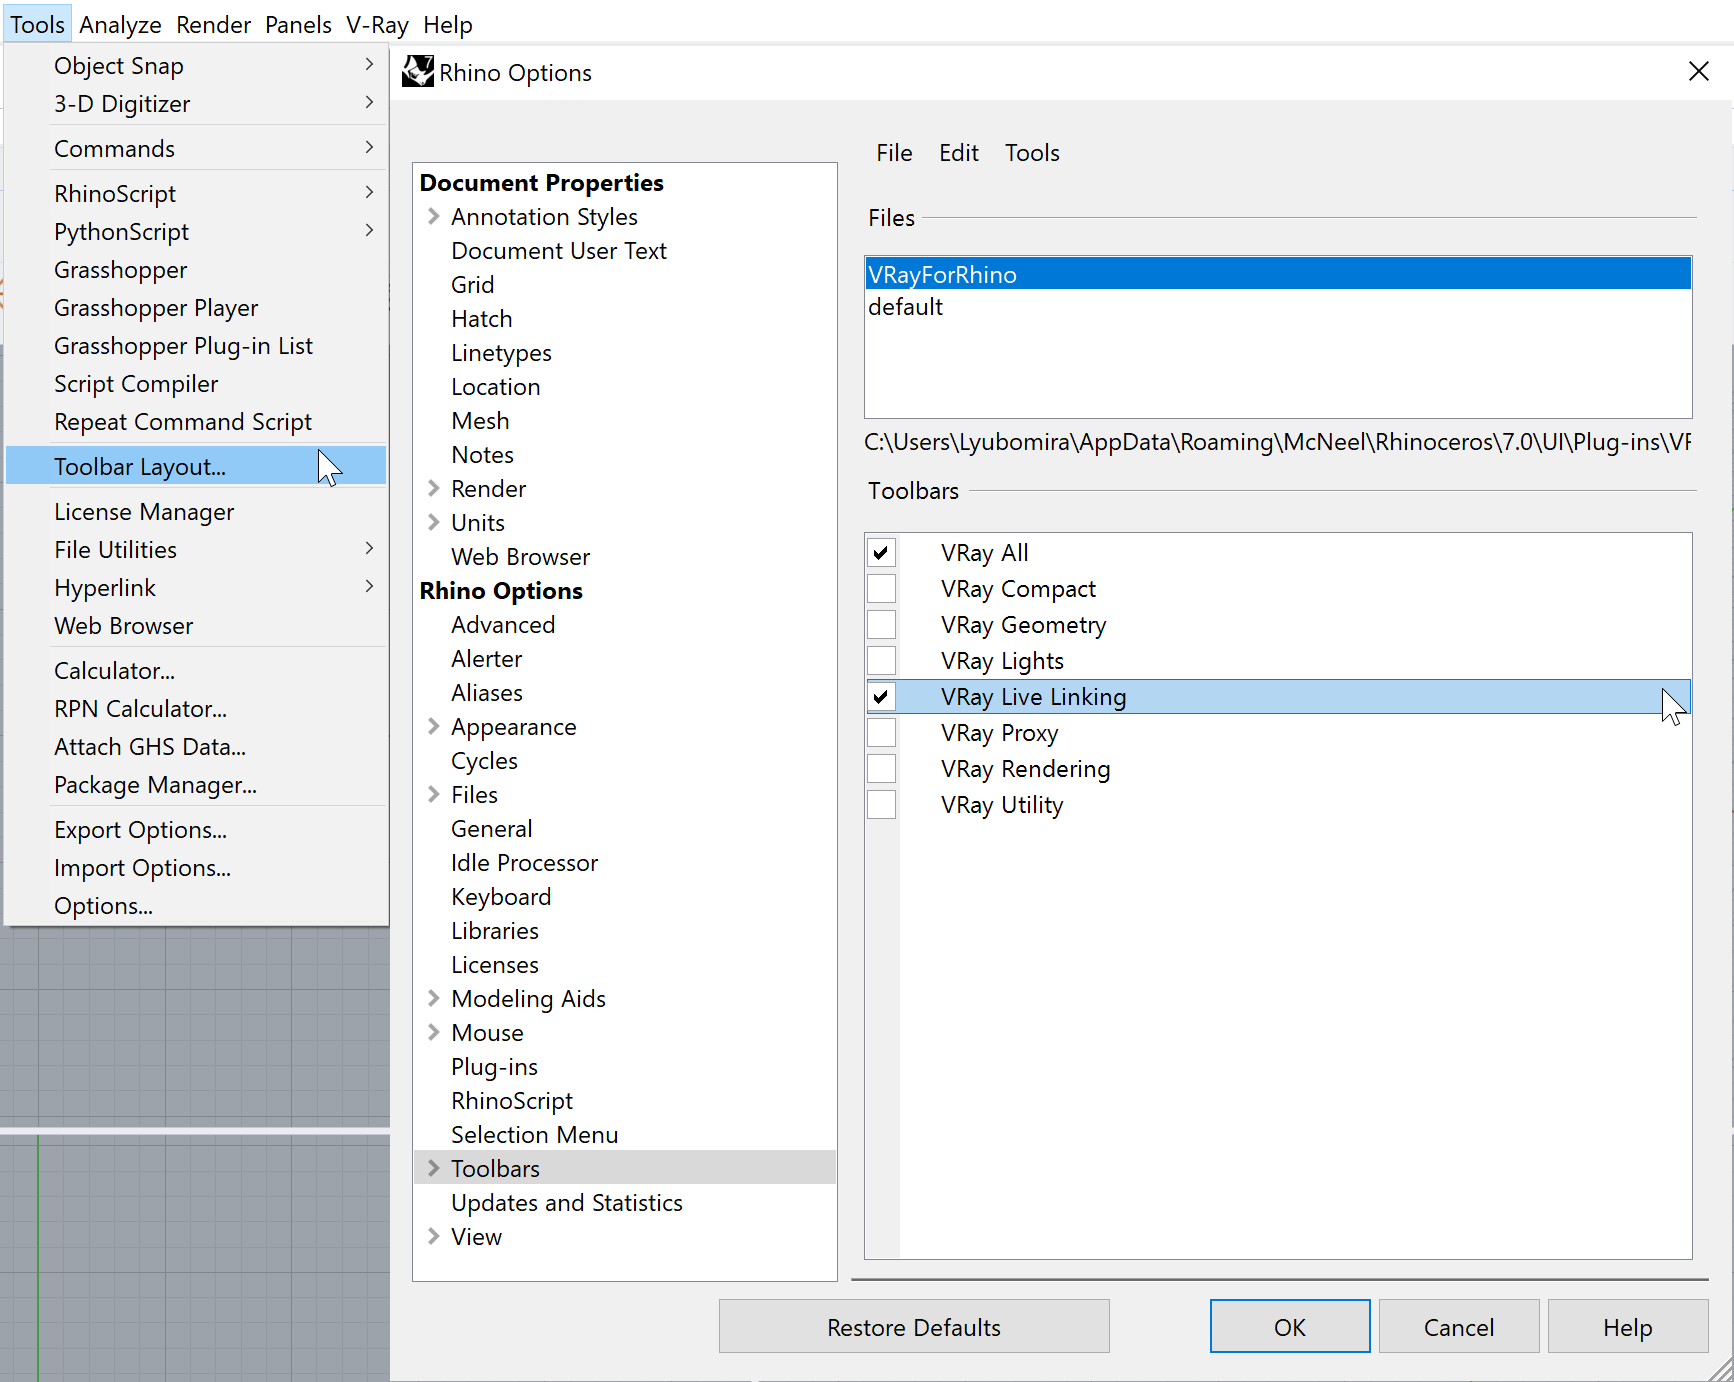Screen dimensions: 1734x1382
Task: Open Grasshopper from Tools menu
Action: (196, 270)
